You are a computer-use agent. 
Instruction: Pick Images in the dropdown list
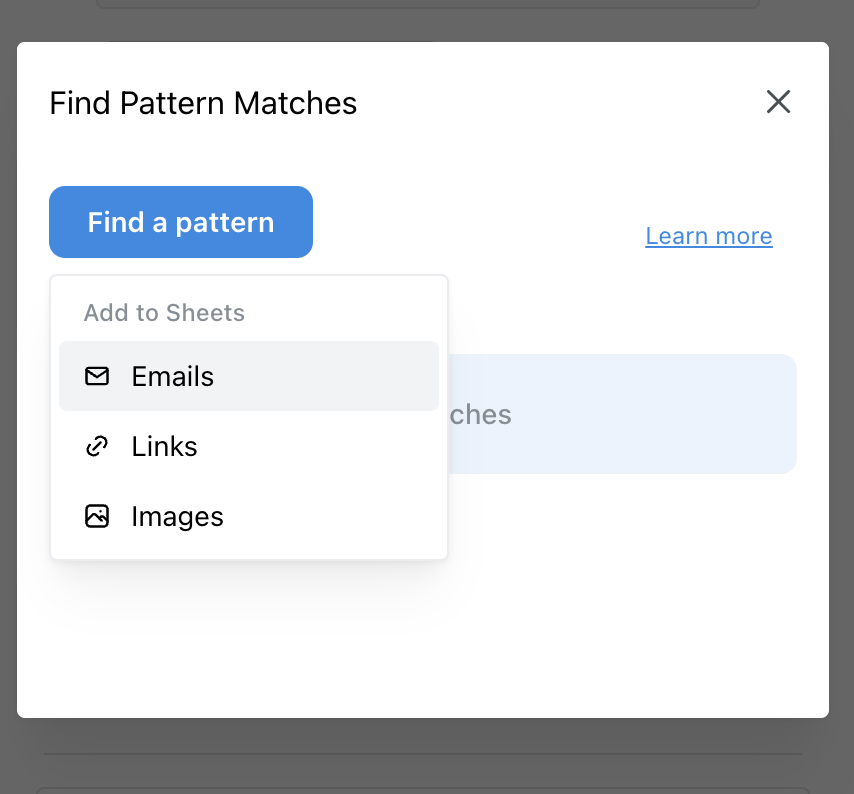(249, 516)
